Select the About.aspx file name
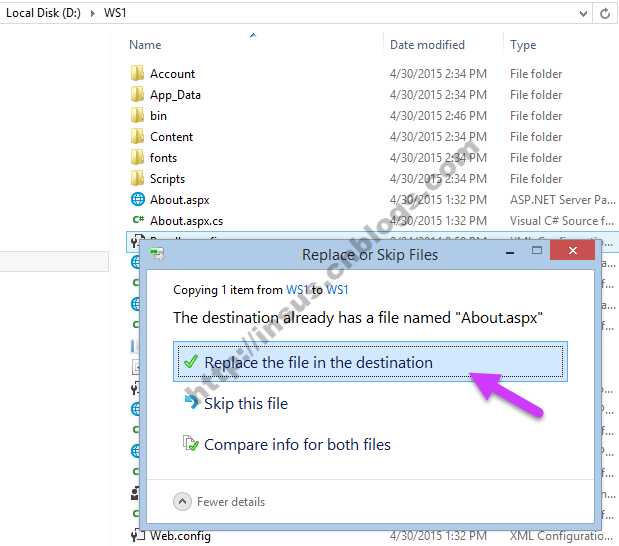 (180, 200)
